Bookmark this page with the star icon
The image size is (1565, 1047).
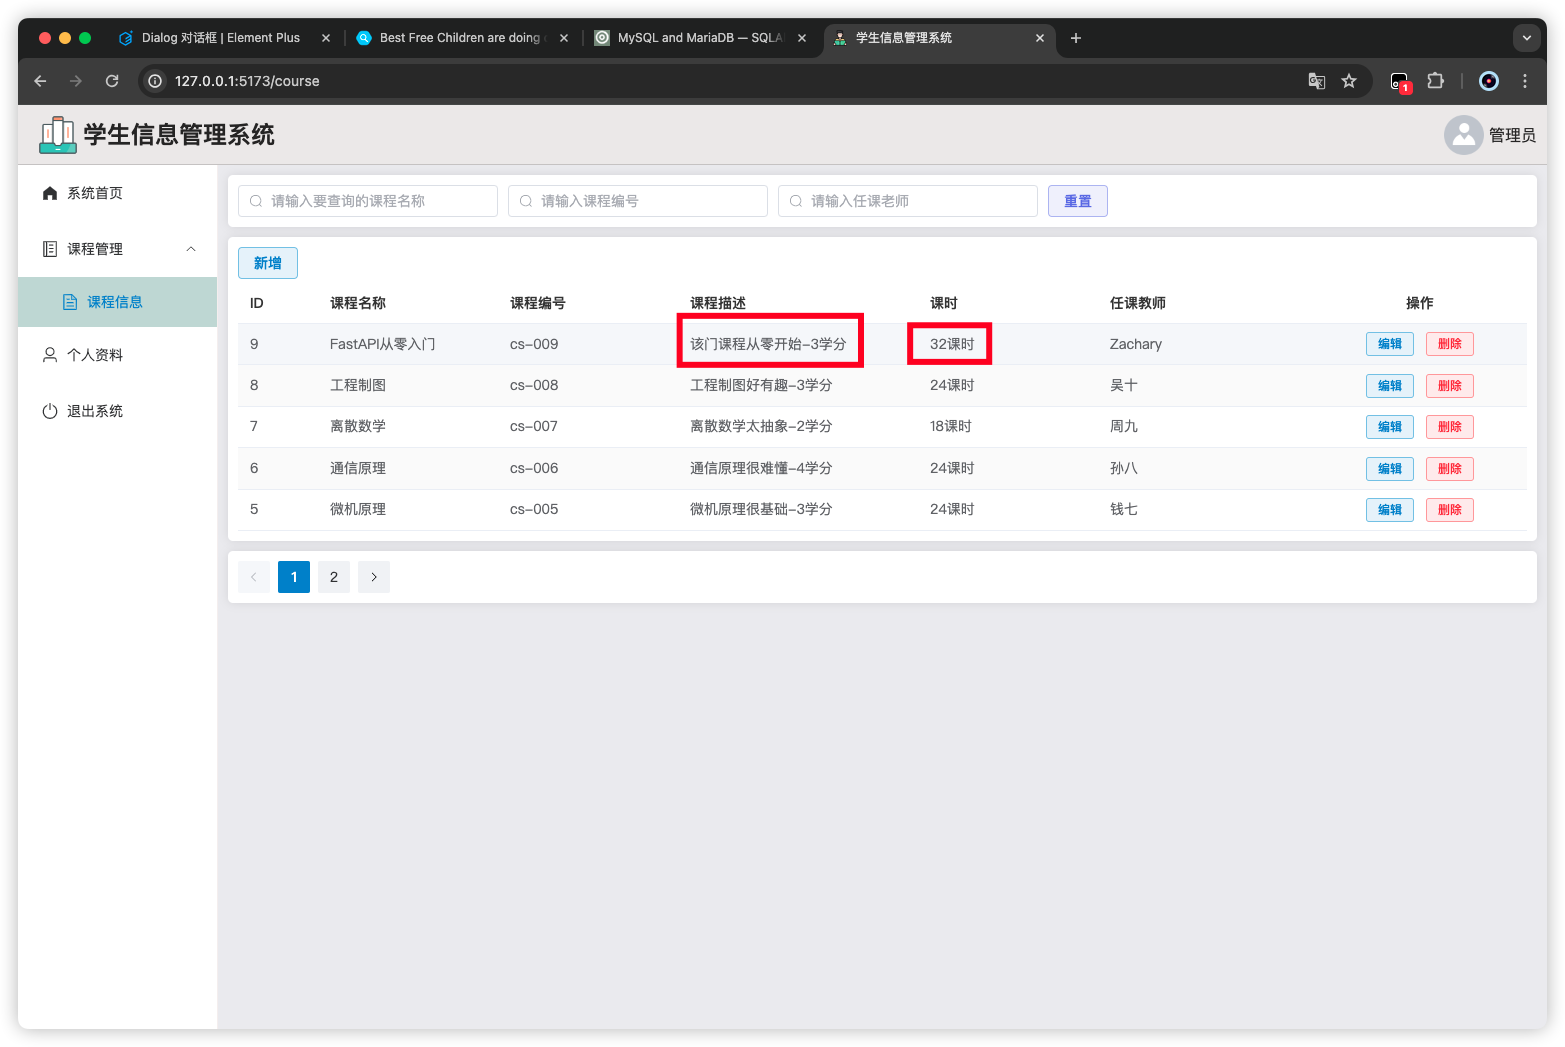point(1349,81)
